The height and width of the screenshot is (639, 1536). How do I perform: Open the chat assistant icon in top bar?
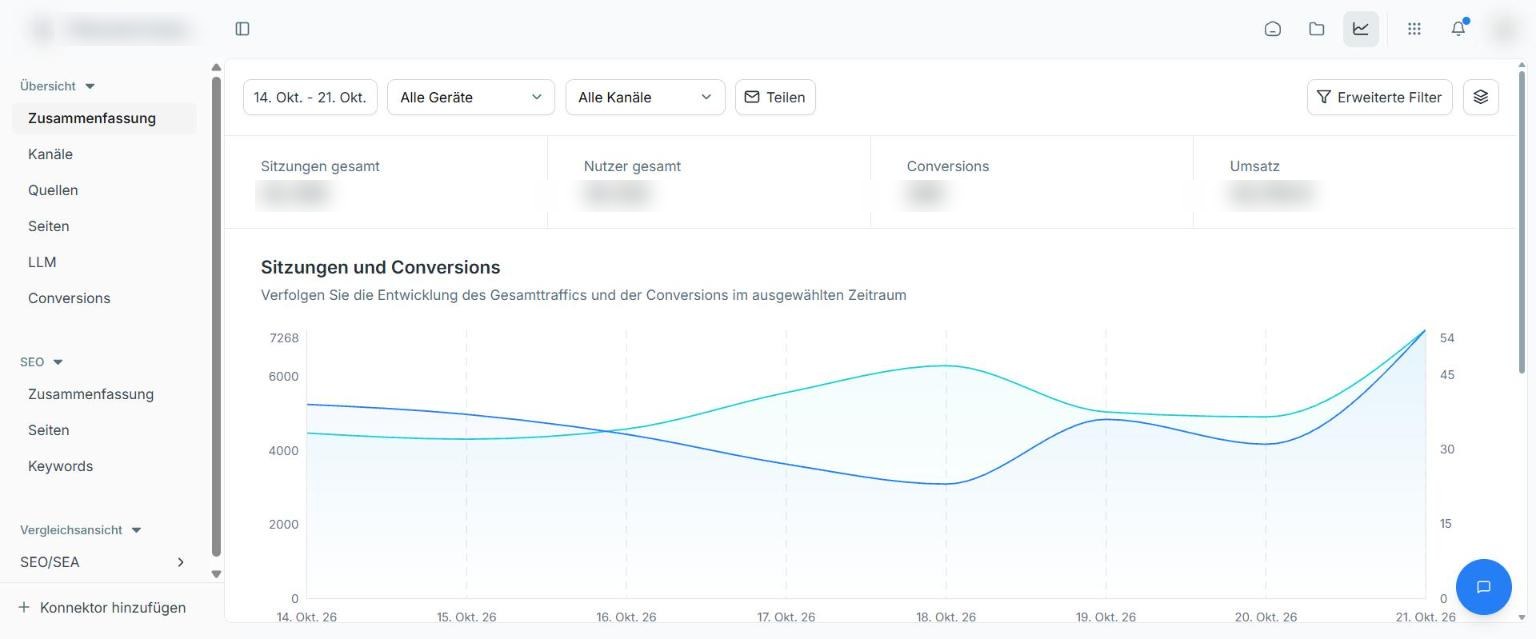click(x=1273, y=29)
